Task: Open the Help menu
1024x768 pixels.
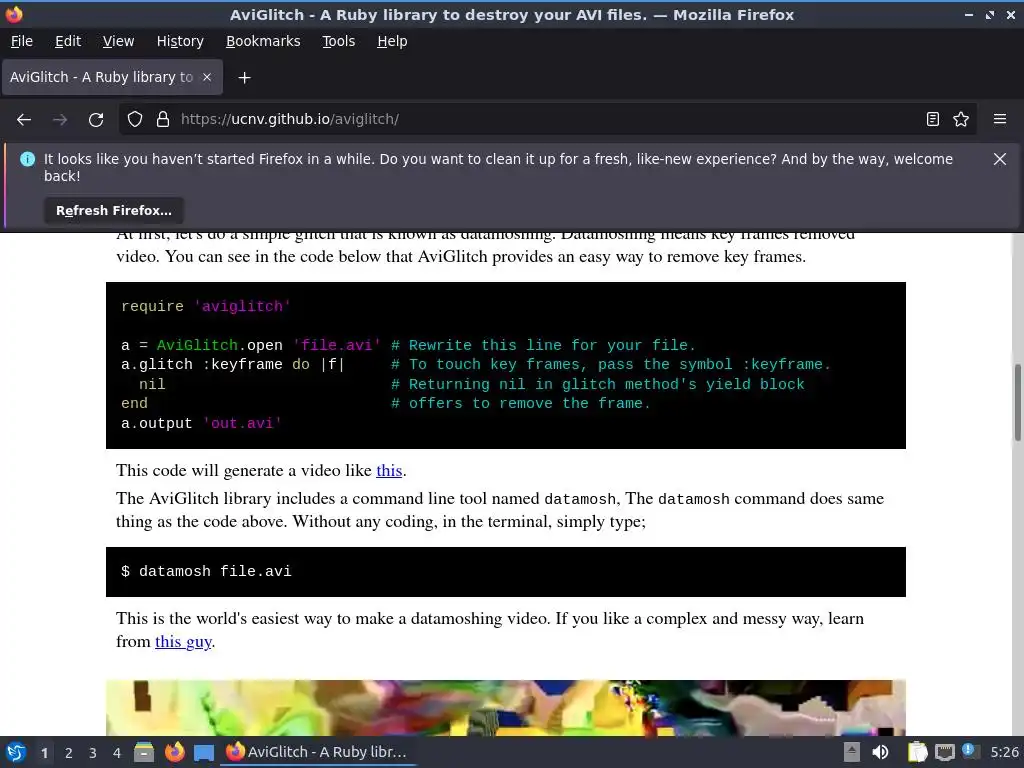Action: (392, 41)
